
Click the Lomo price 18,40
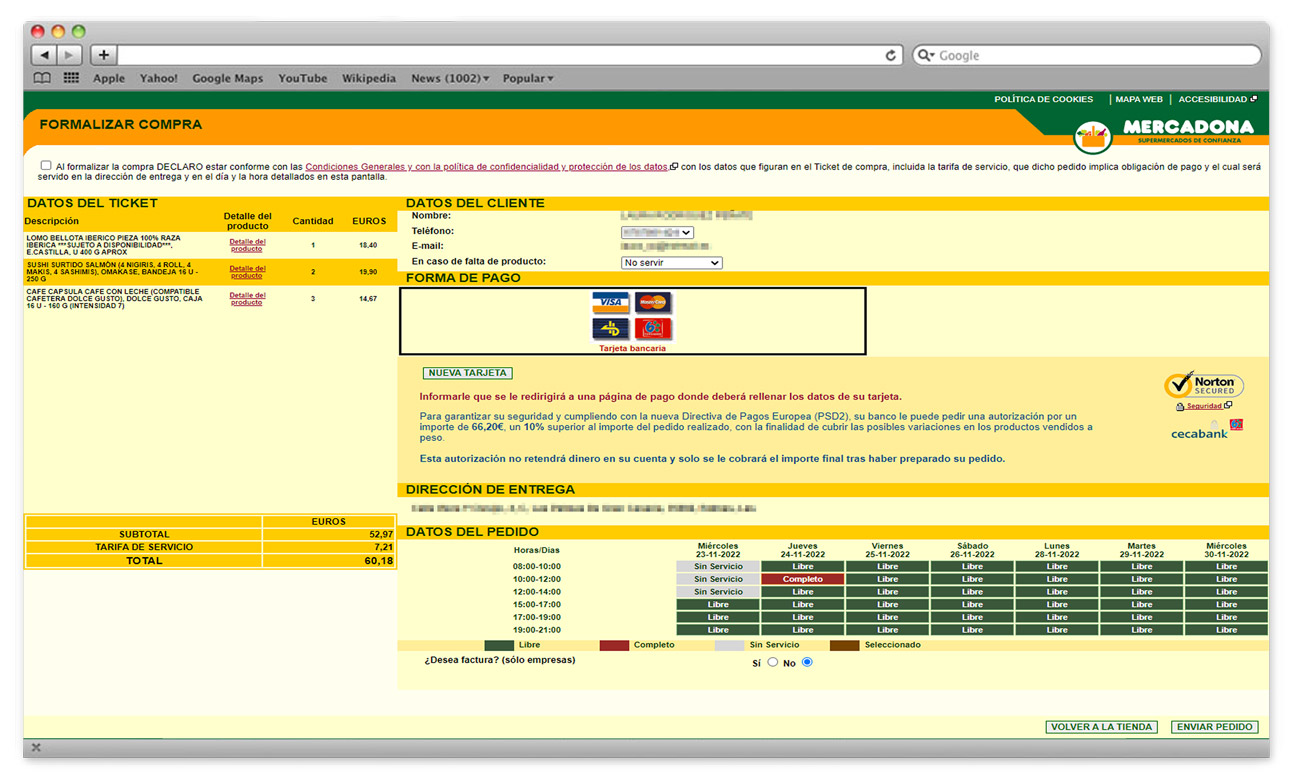pos(368,245)
